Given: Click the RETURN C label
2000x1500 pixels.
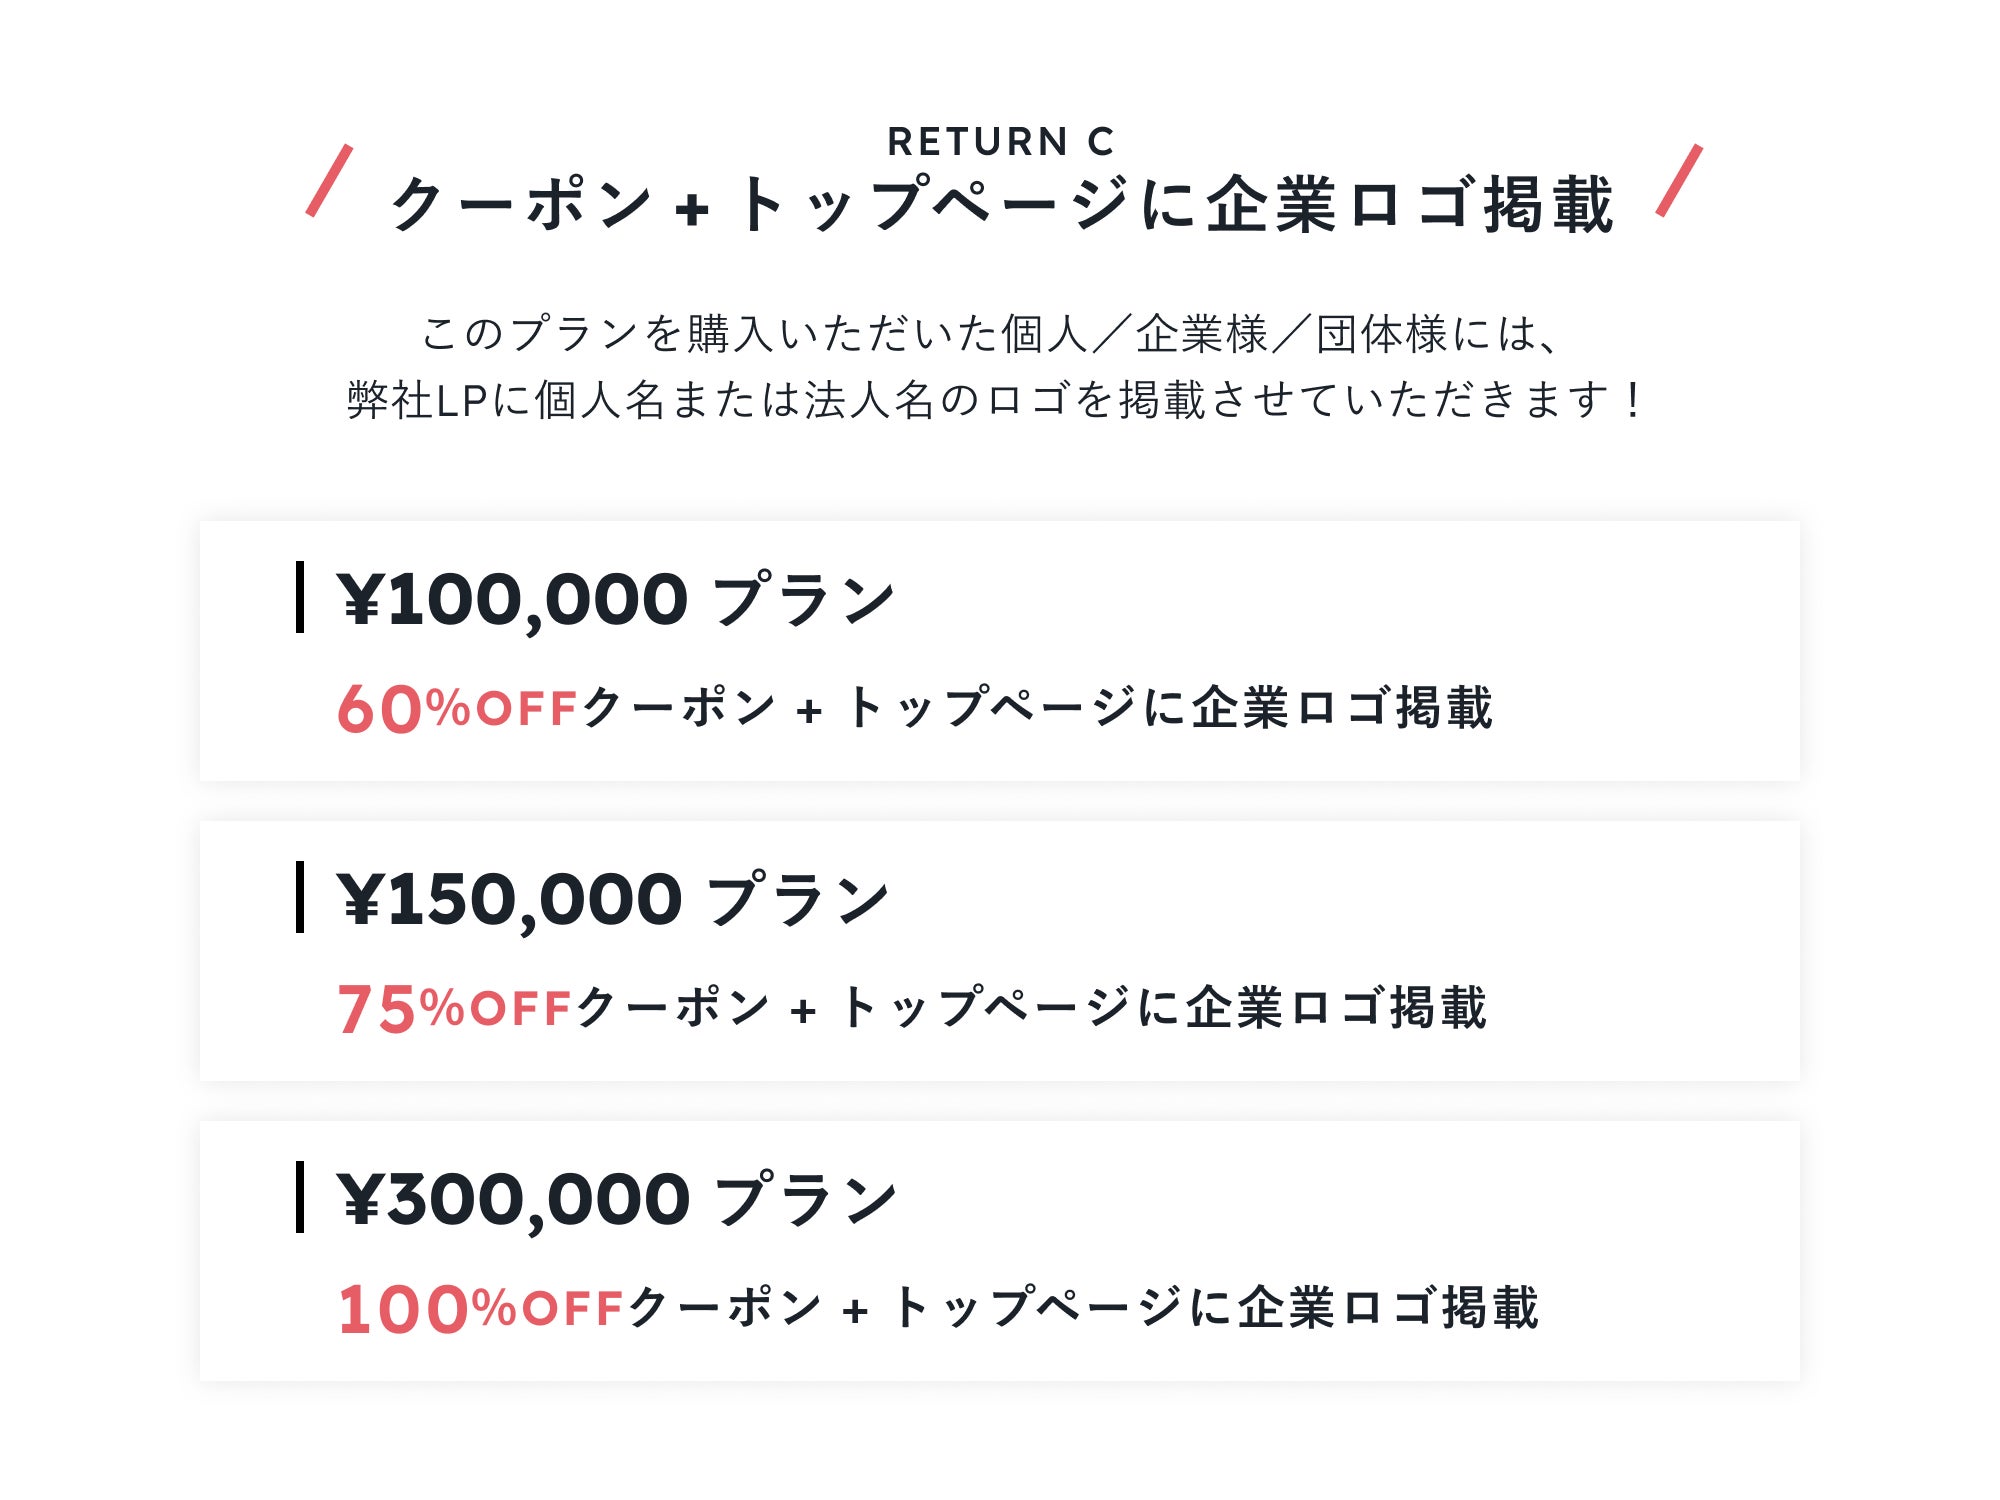Looking at the screenshot, I should 1000,142.
